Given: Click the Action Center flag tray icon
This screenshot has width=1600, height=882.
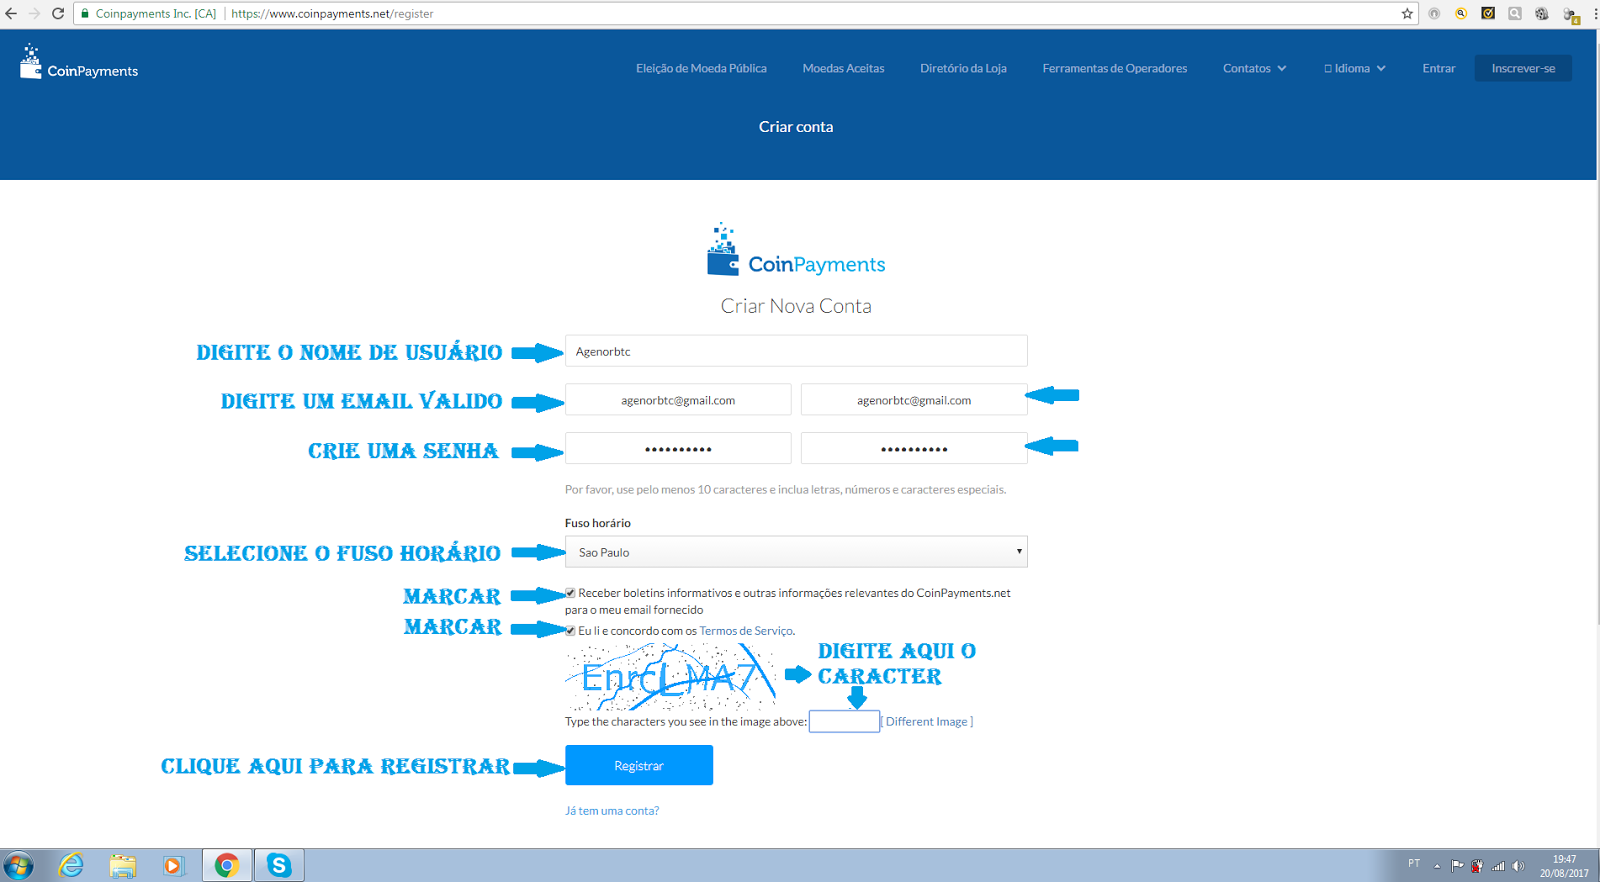Looking at the screenshot, I should pyautogui.click(x=1457, y=866).
